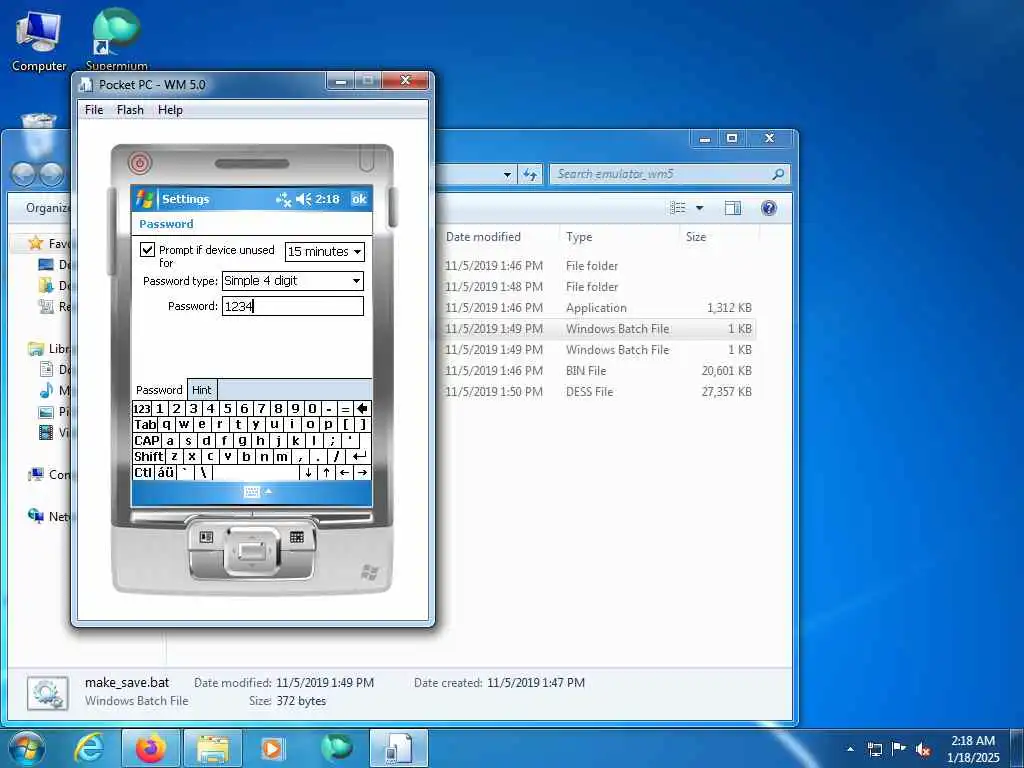The width and height of the screenshot is (1024, 768).
Task: Tap the right arrow key on keyboard
Action: 362,472
